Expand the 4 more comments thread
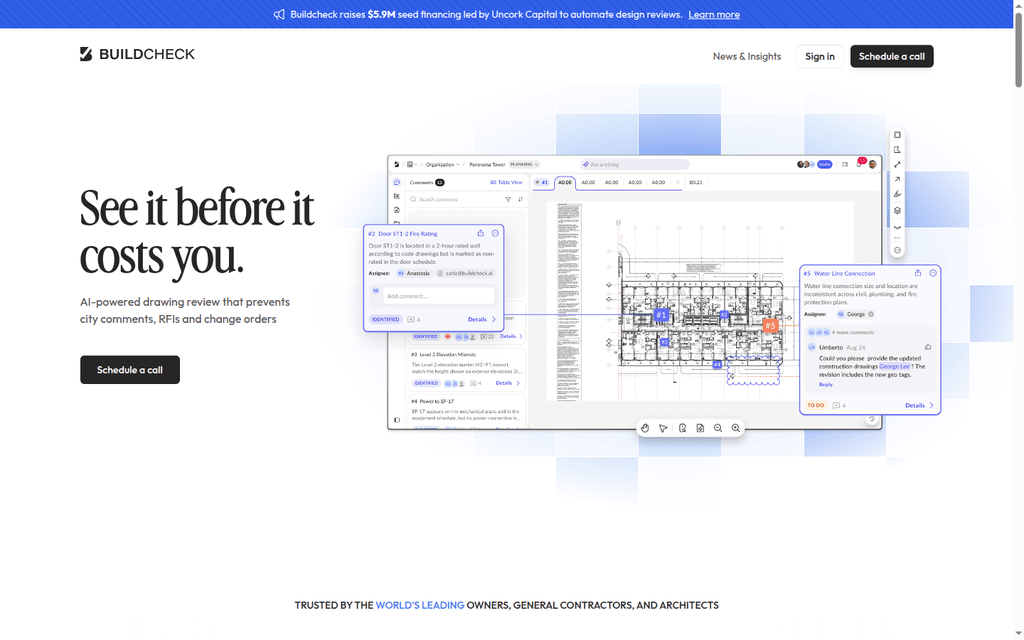The image size is (1024, 640). click(853, 332)
